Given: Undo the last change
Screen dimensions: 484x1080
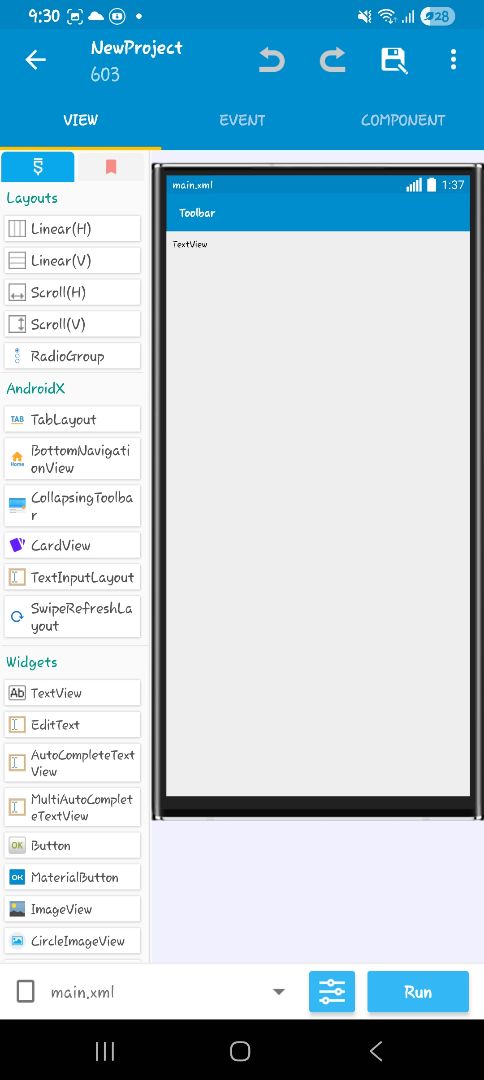Looking at the screenshot, I should tap(272, 61).
